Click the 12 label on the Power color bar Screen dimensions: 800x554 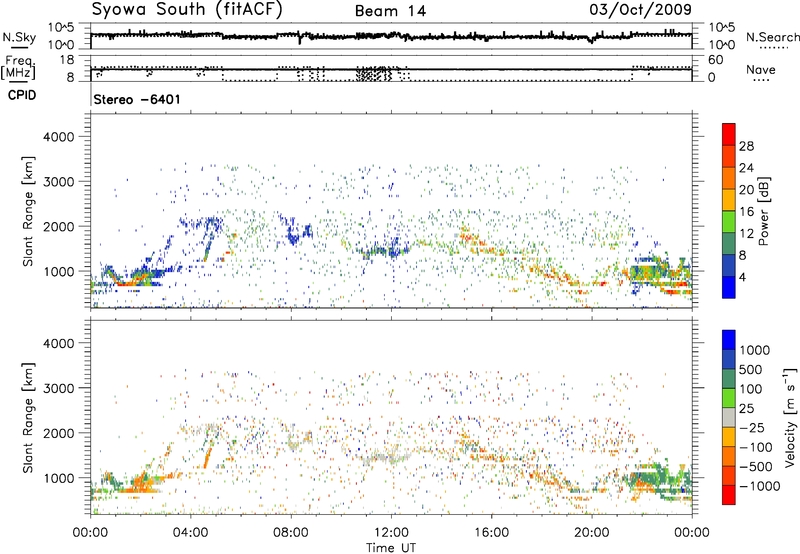click(746, 234)
